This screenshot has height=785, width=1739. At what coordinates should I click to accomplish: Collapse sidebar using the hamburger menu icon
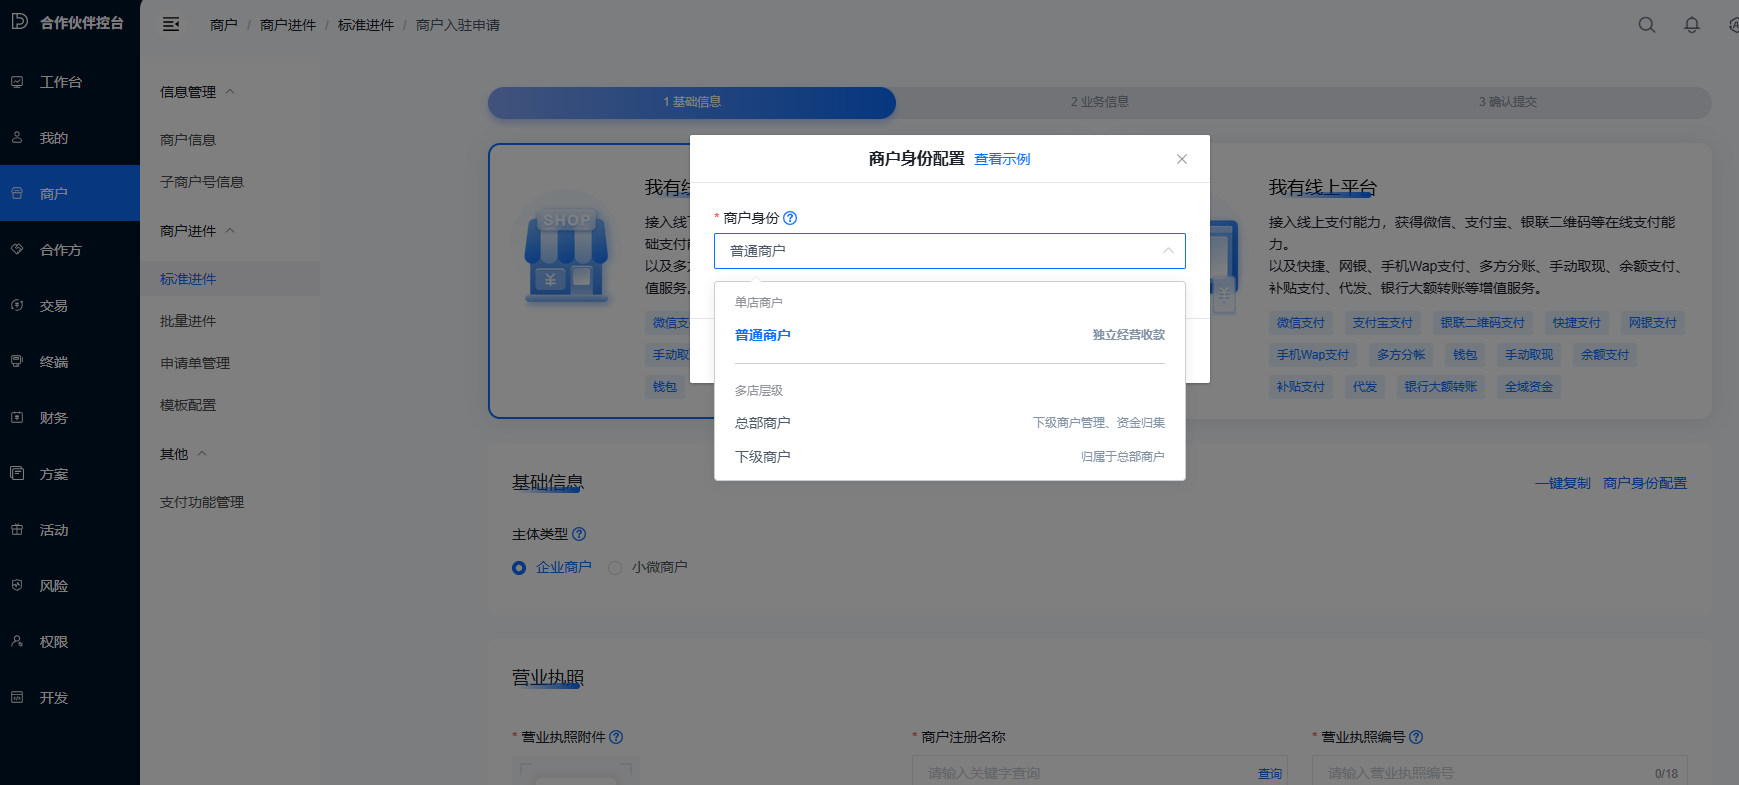click(x=171, y=25)
